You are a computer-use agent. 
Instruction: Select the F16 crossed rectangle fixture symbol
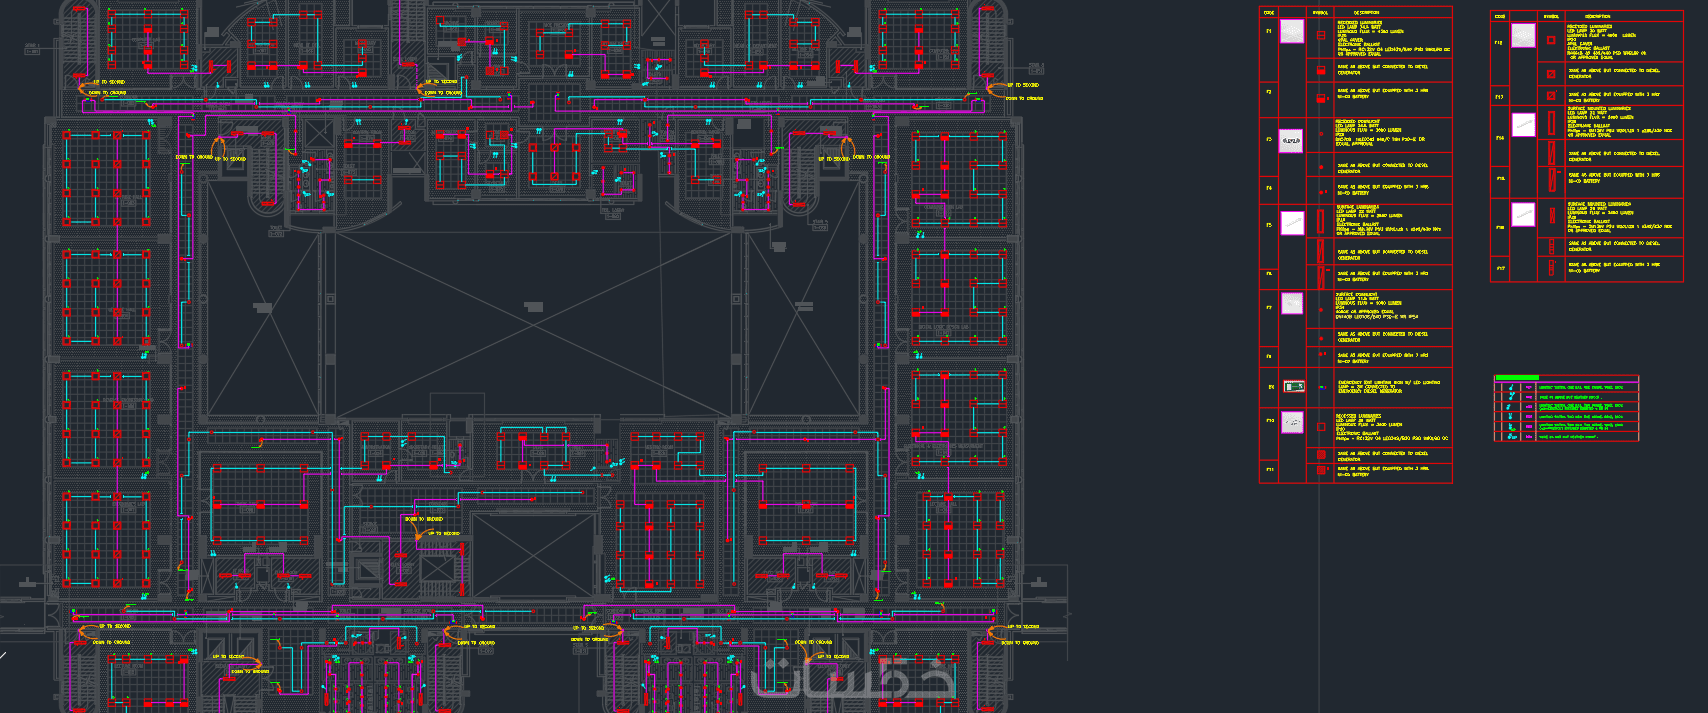coord(1552,215)
